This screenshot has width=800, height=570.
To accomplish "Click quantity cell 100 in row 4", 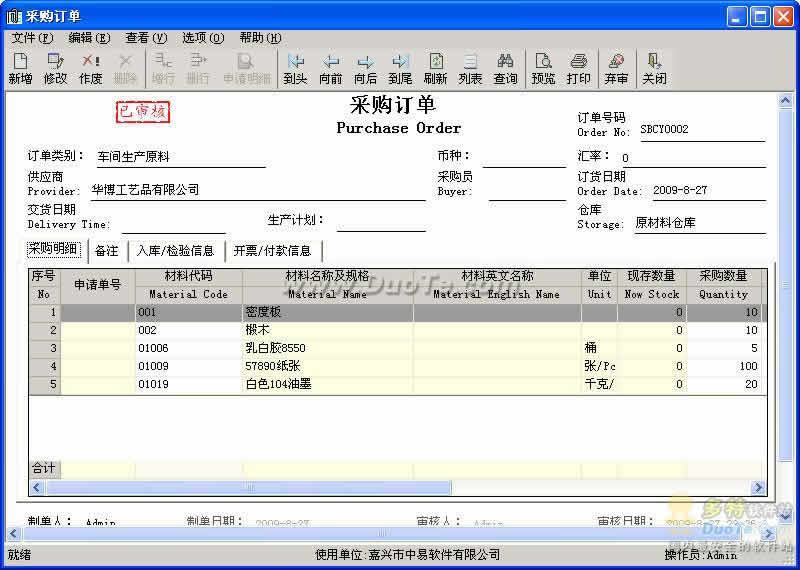I will 723,366.
